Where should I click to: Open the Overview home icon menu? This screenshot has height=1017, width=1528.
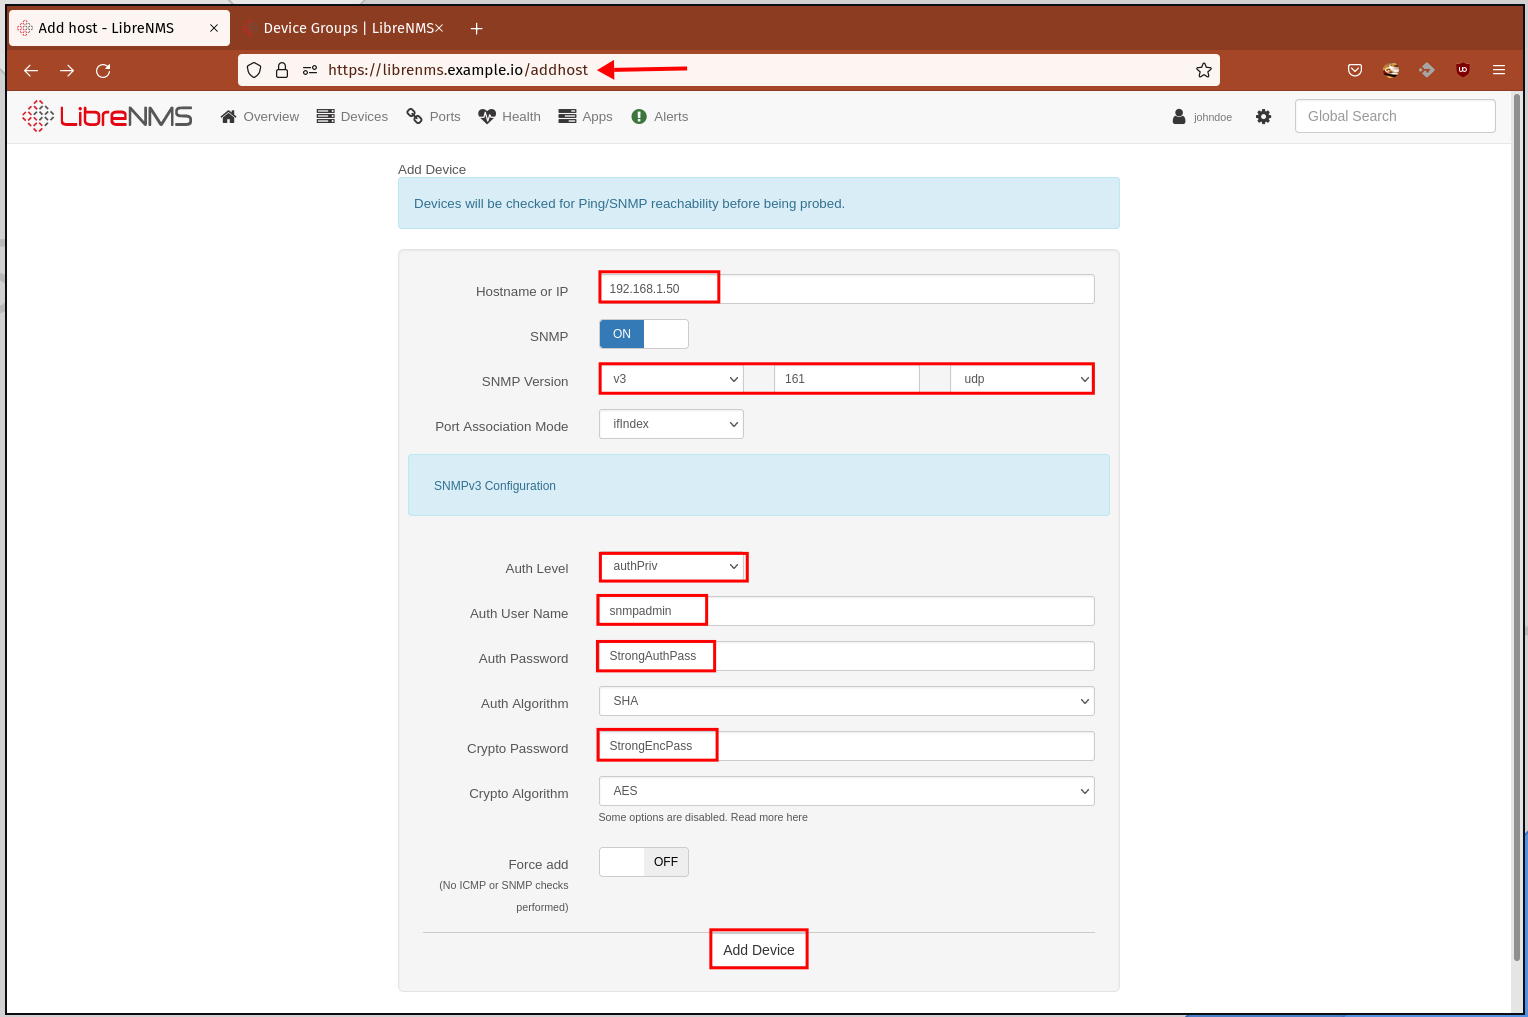coord(229,117)
